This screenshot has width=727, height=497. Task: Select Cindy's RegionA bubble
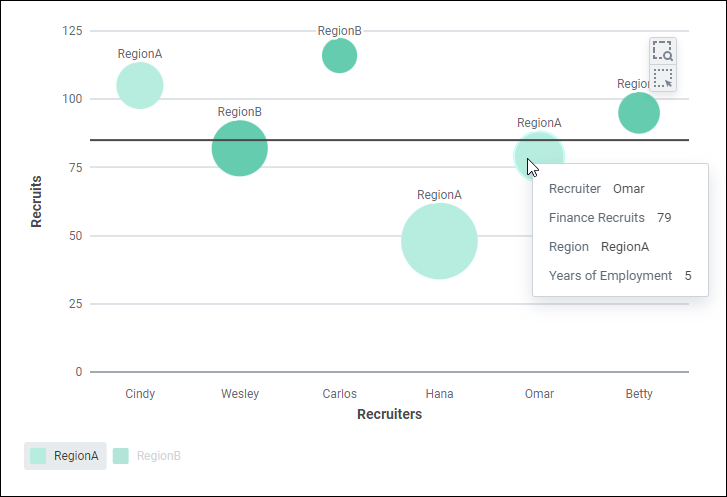(140, 86)
